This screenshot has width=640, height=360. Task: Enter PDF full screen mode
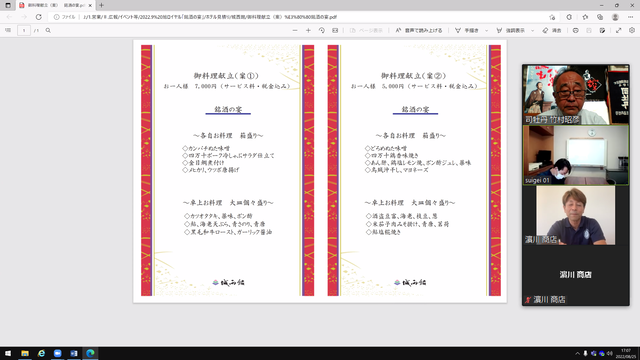tap(618, 30)
